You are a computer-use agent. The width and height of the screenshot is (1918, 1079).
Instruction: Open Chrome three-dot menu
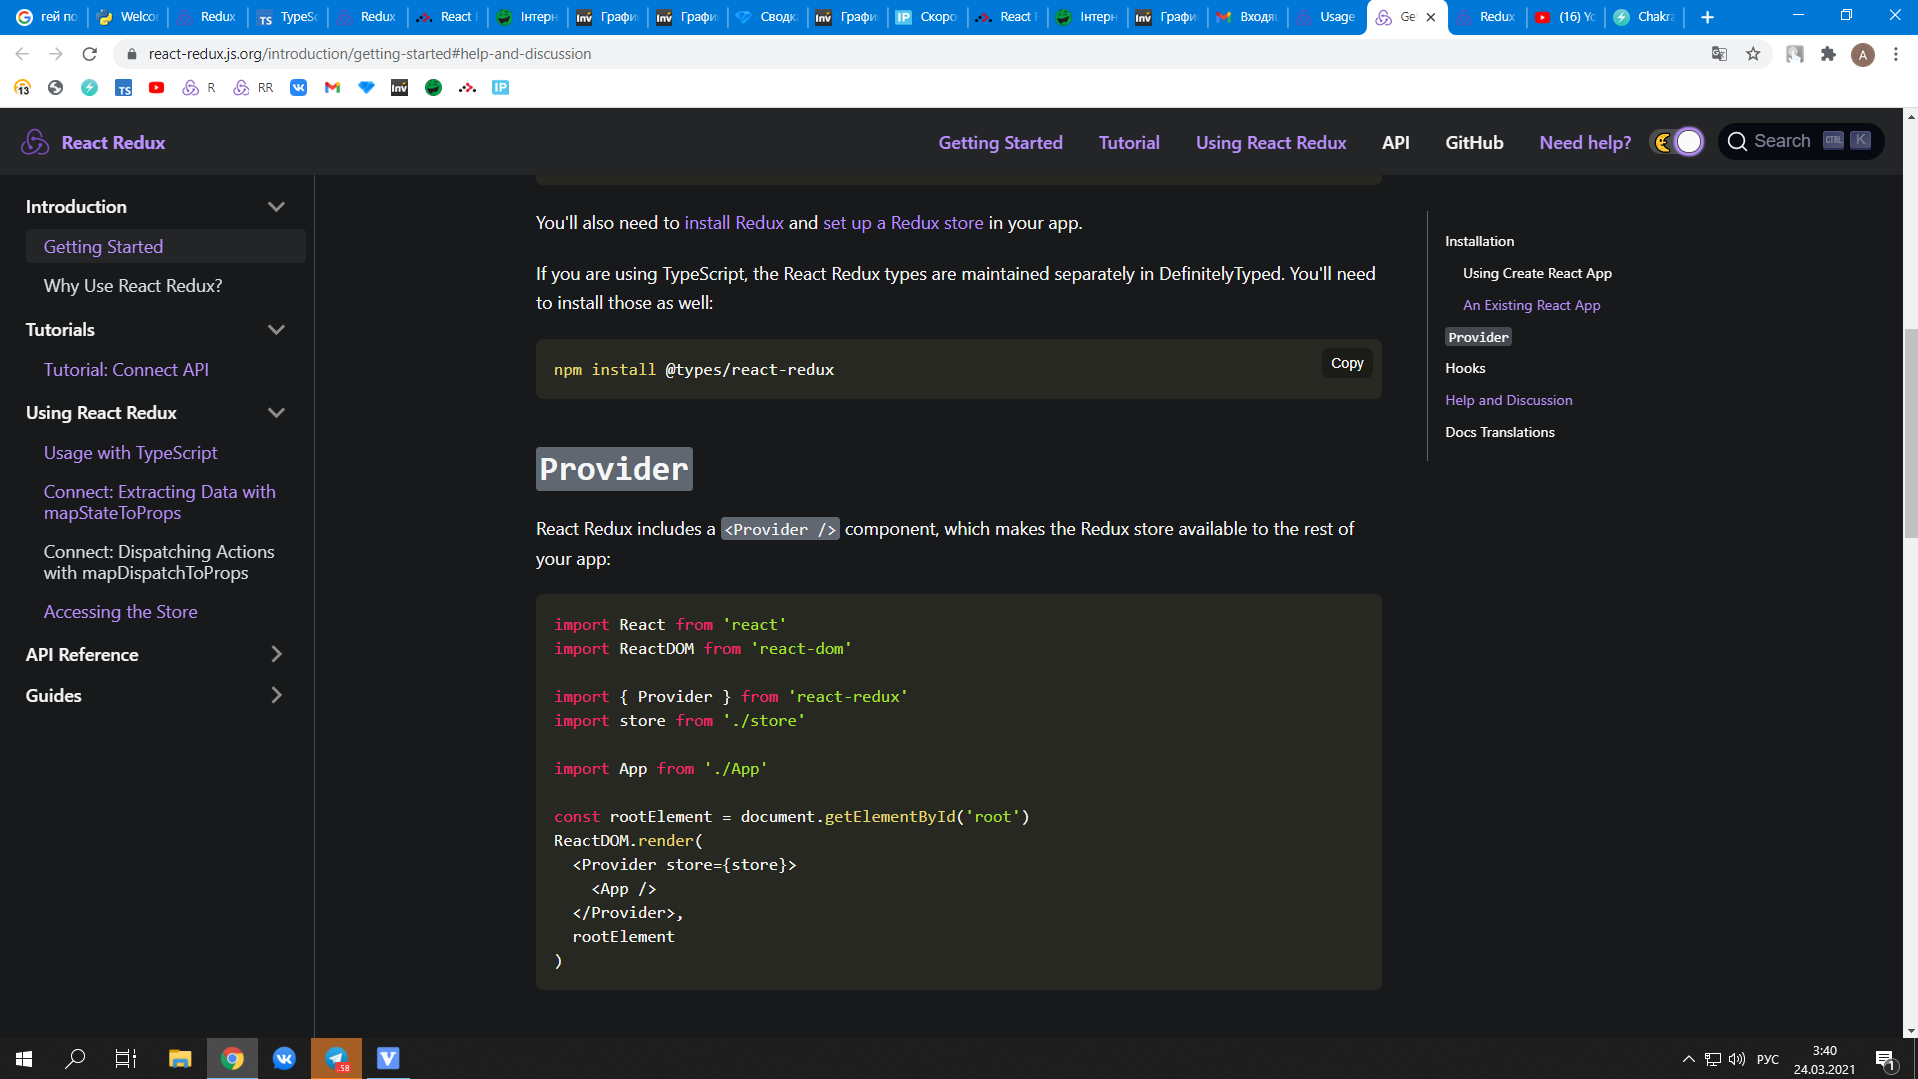(x=1896, y=54)
